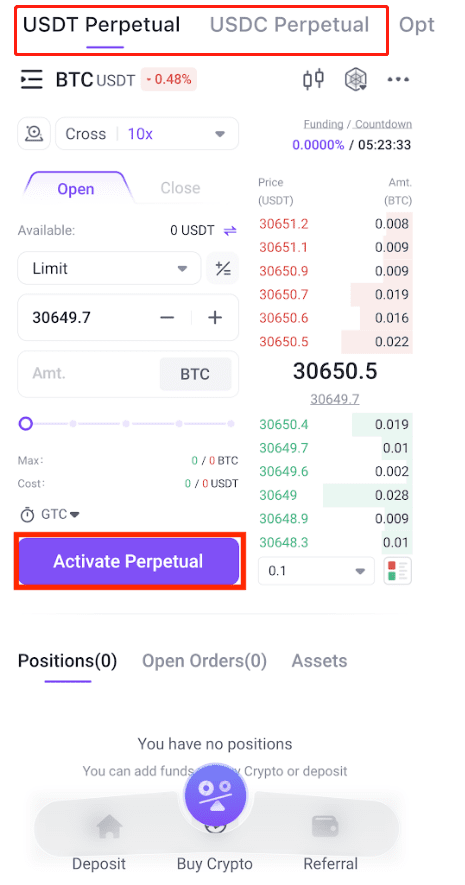The image size is (465, 885).
Task: Click the spider-web trading bot icon
Action: [356, 80]
